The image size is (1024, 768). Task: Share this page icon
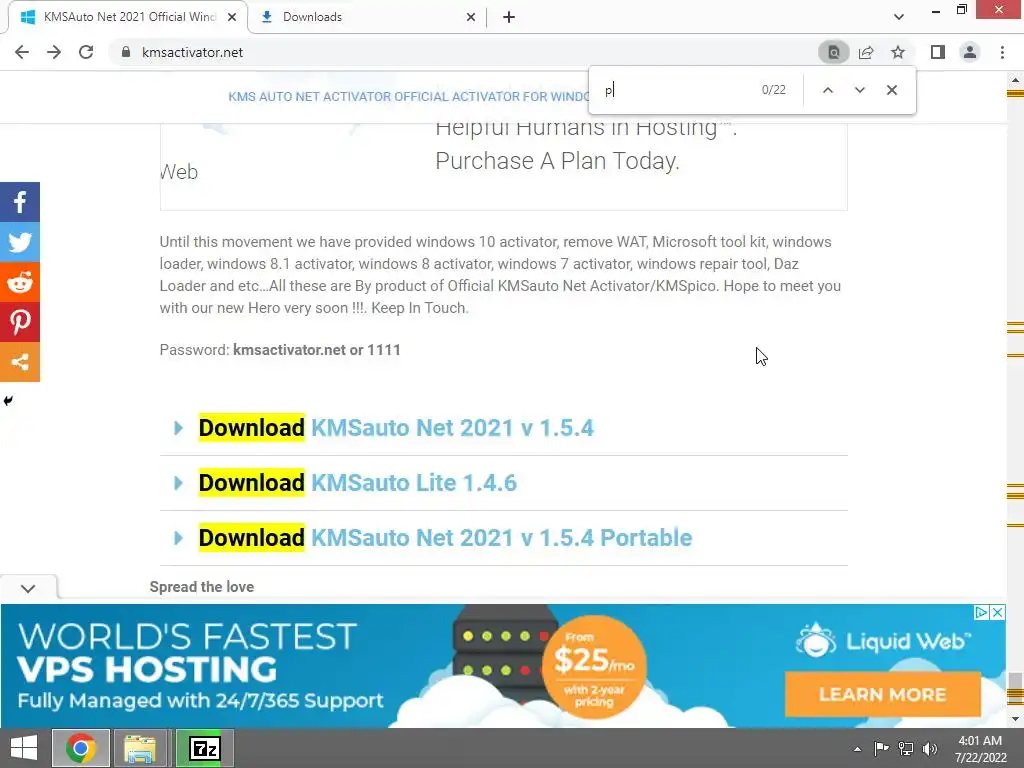pos(866,52)
